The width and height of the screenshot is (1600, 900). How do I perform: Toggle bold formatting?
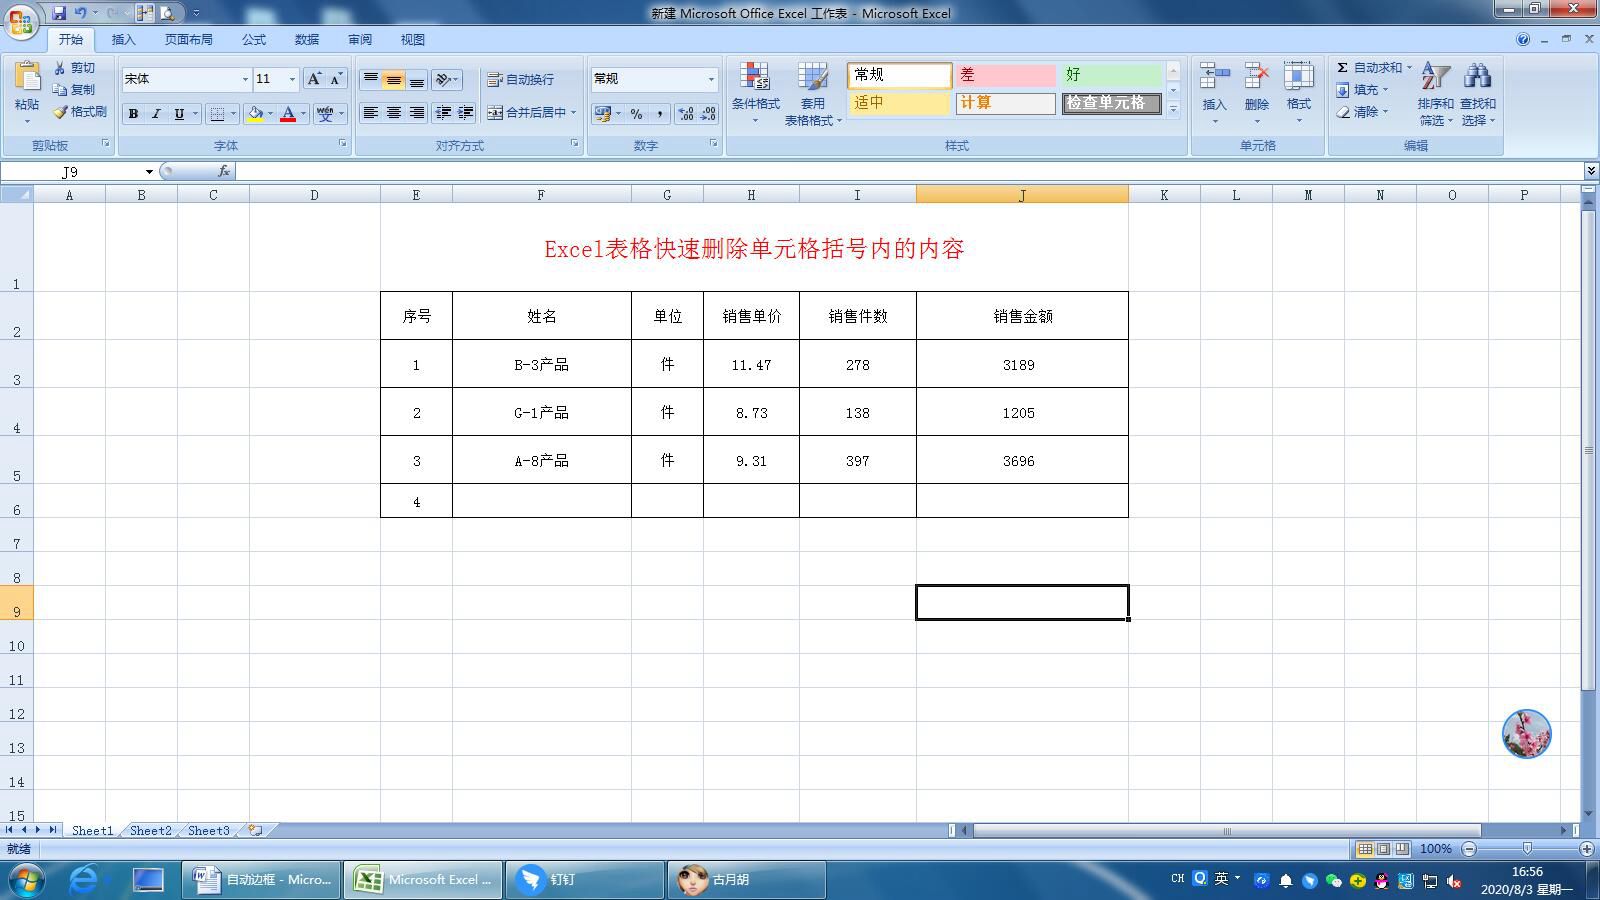(x=133, y=114)
